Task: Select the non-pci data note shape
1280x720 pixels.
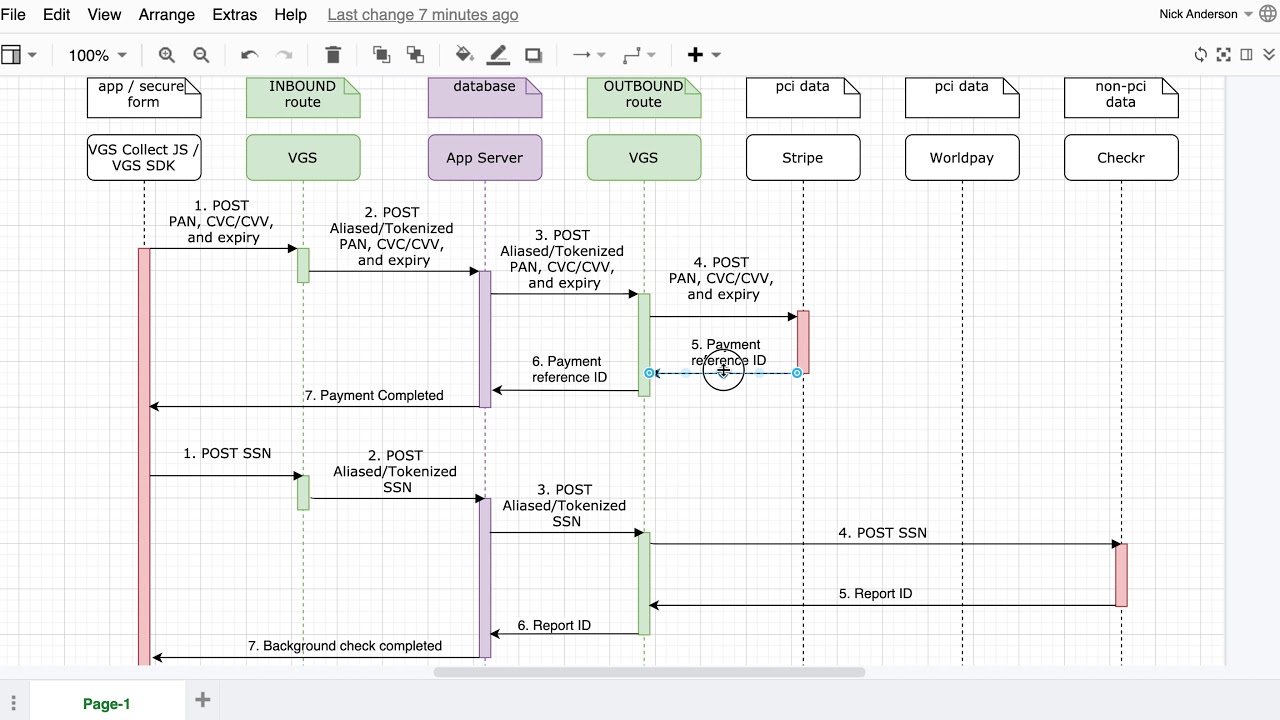Action: 1121,97
